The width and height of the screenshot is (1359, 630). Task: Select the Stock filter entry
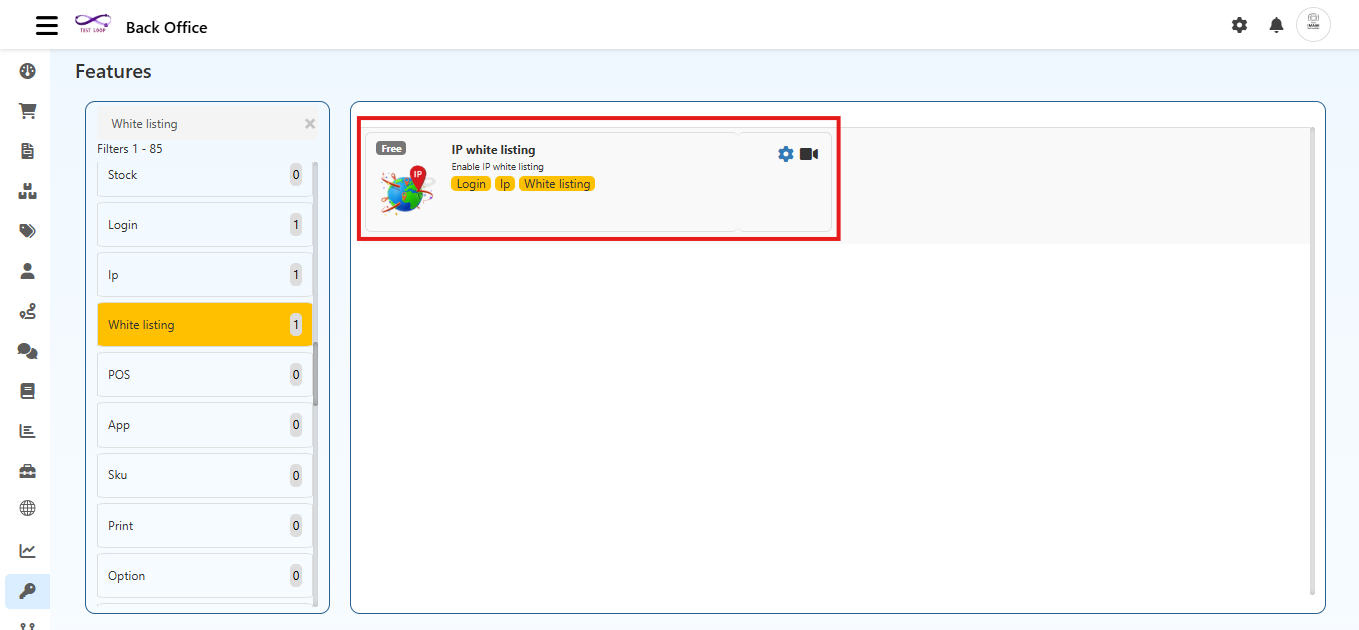point(204,174)
